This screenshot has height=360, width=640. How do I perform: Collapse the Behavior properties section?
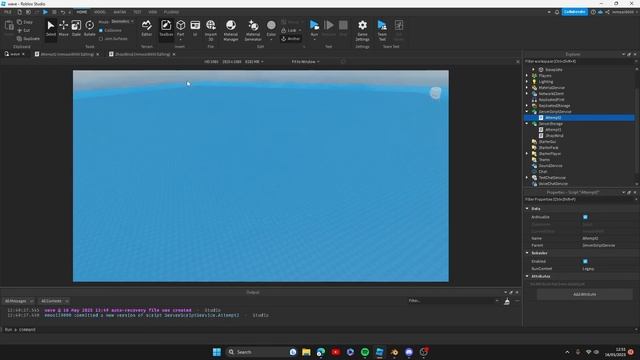pos(527,253)
